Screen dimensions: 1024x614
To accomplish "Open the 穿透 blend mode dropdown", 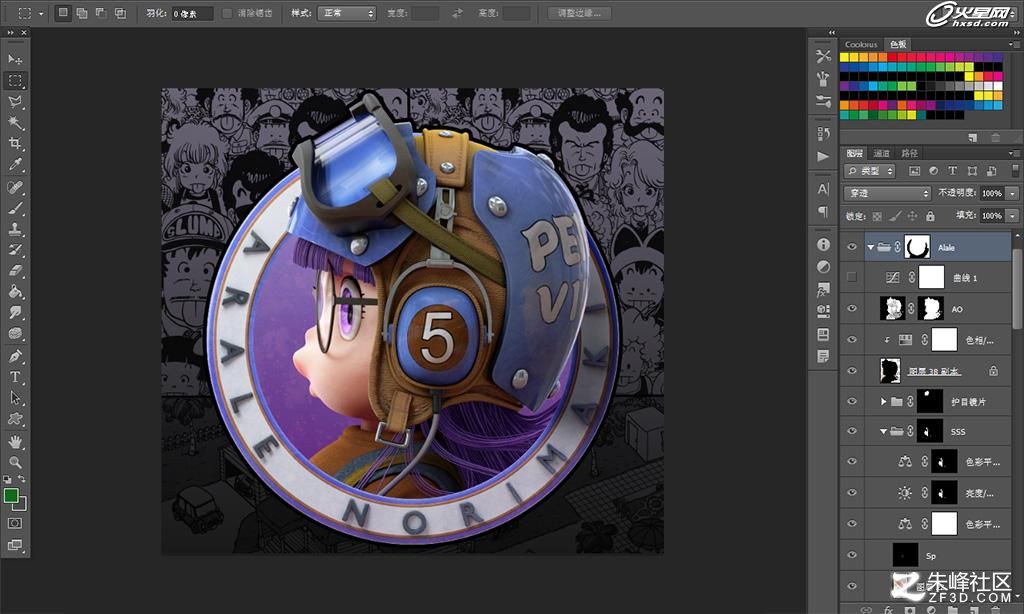I will click(887, 193).
